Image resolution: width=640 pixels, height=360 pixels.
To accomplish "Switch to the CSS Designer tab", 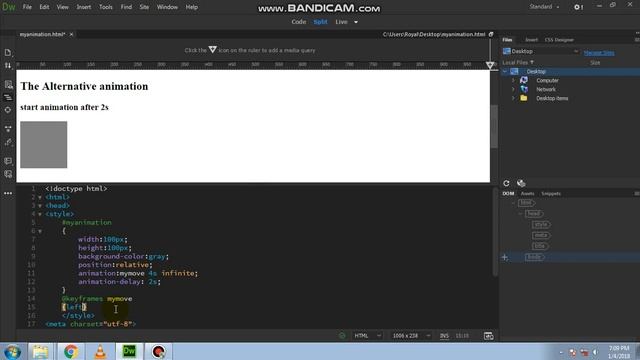I will 559,40.
